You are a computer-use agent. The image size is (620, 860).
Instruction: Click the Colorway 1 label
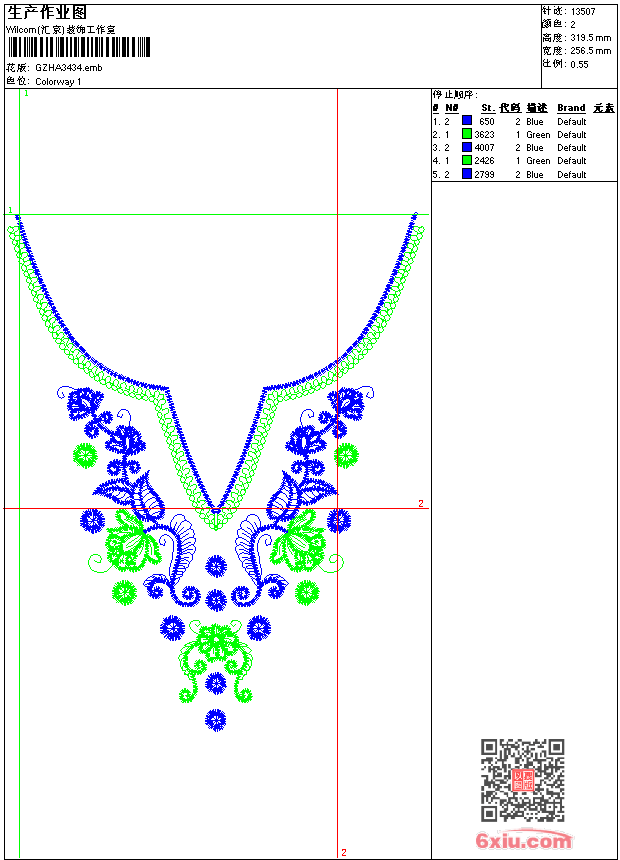(58, 82)
